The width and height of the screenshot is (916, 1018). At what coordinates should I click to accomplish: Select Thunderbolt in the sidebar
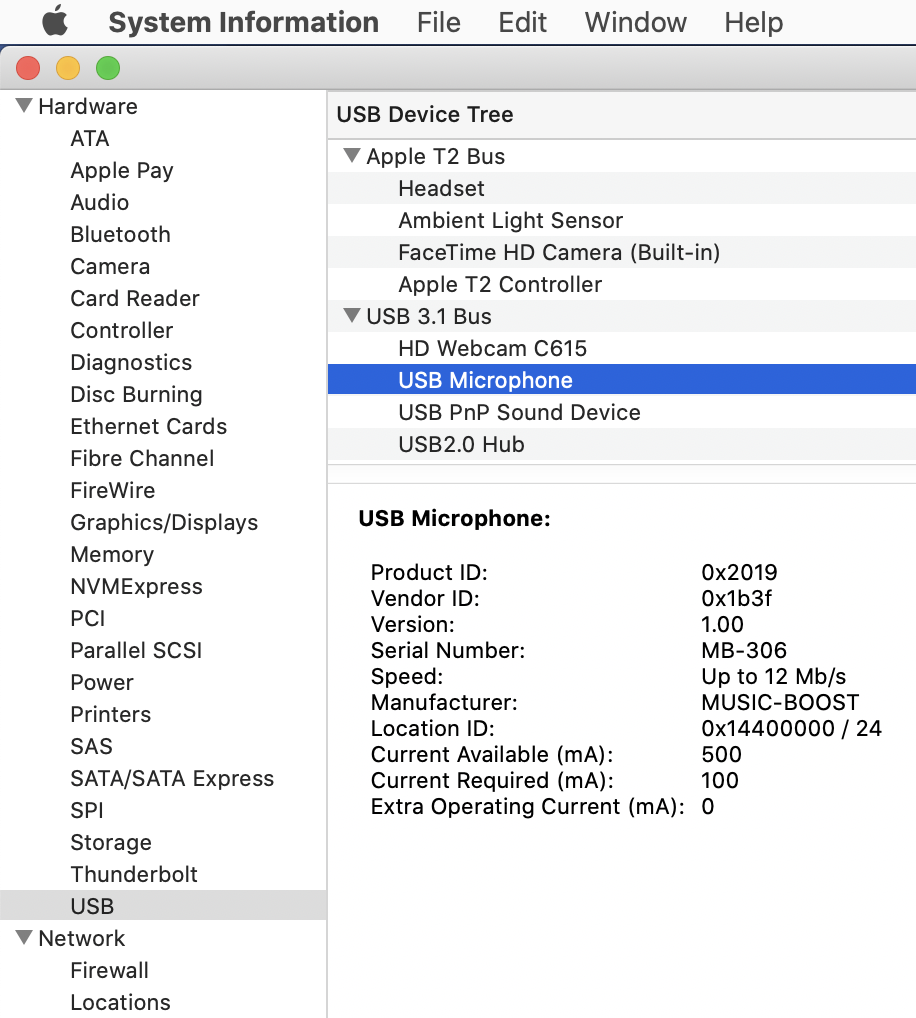point(134,874)
